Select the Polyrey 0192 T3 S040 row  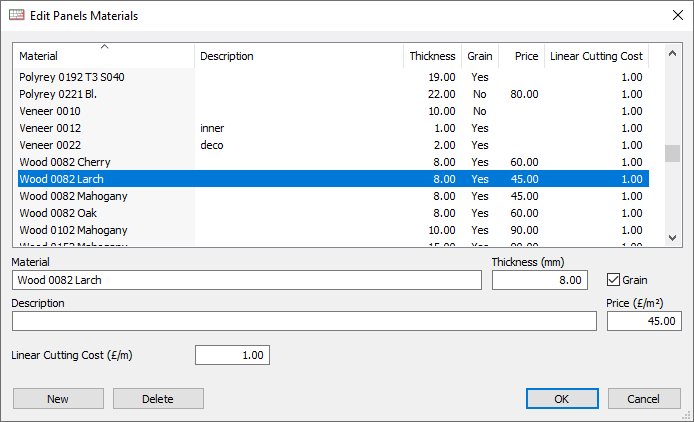point(333,77)
